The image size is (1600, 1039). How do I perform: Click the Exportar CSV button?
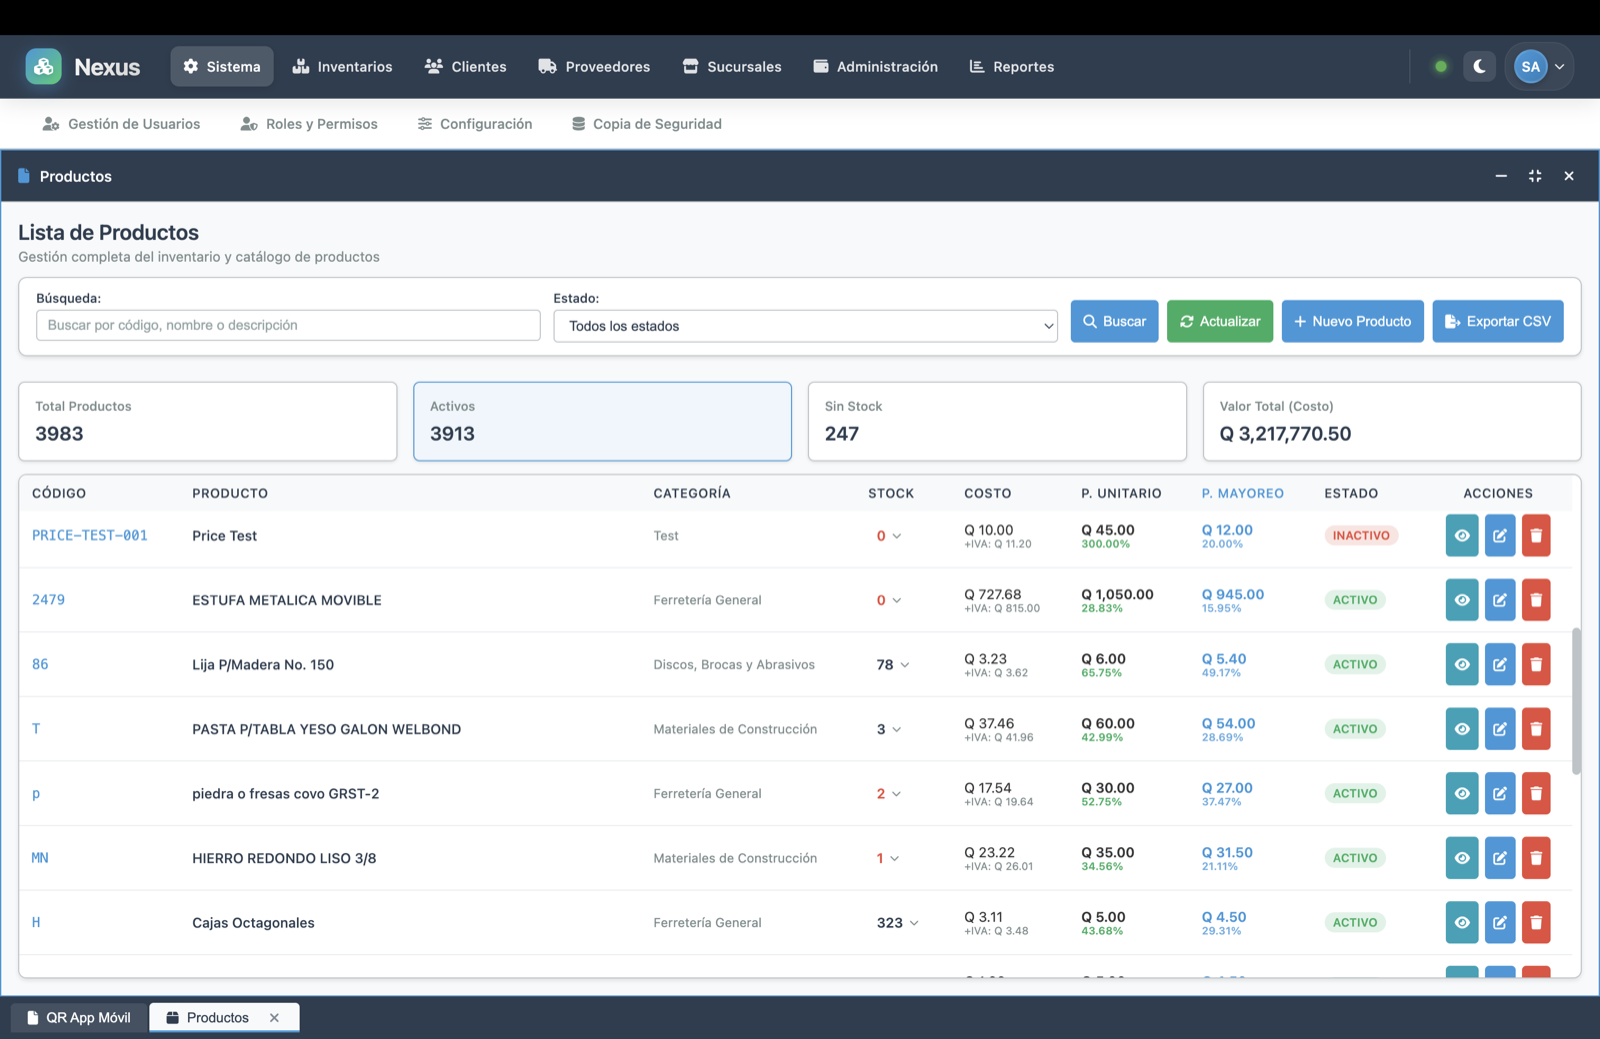pyautogui.click(x=1497, y=321)
